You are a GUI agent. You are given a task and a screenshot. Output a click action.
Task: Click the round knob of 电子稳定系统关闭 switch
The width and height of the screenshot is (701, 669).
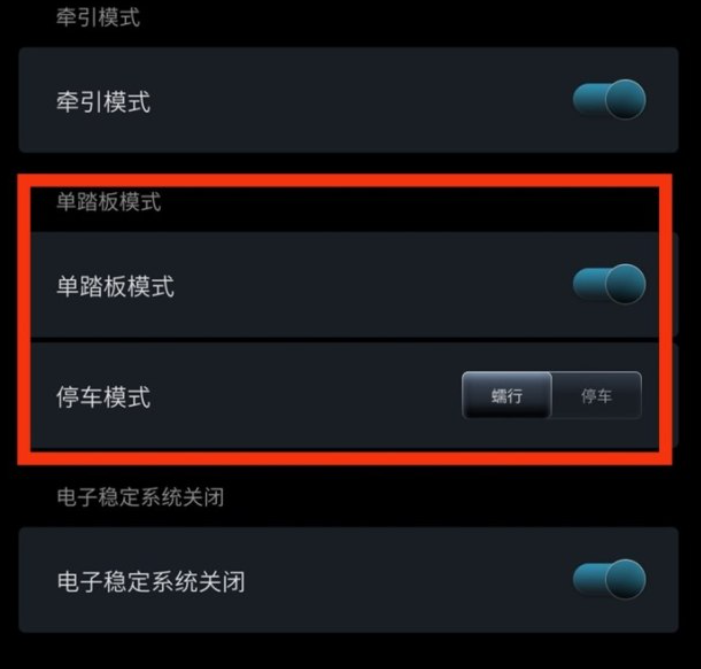tap(625, 579)
